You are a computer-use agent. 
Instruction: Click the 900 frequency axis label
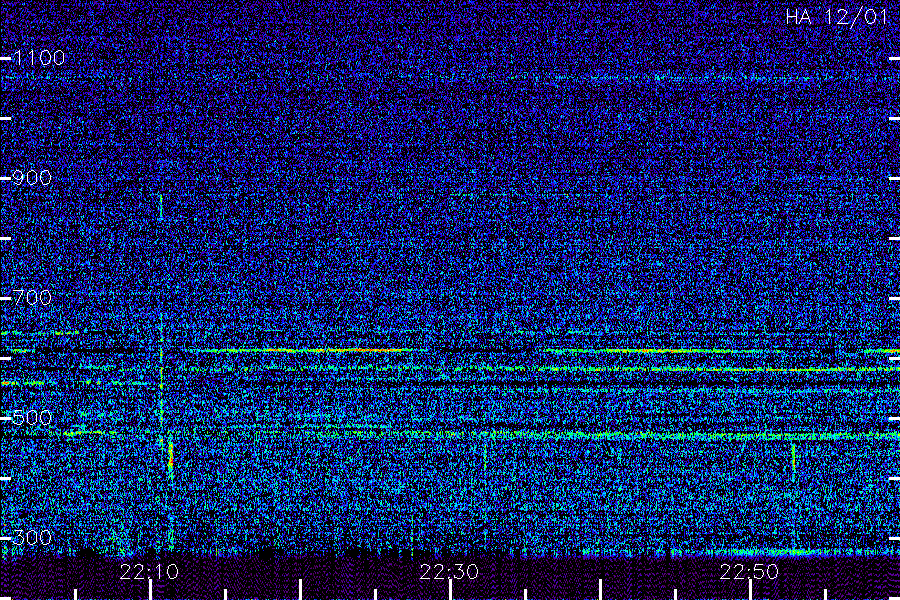(32, 177)
